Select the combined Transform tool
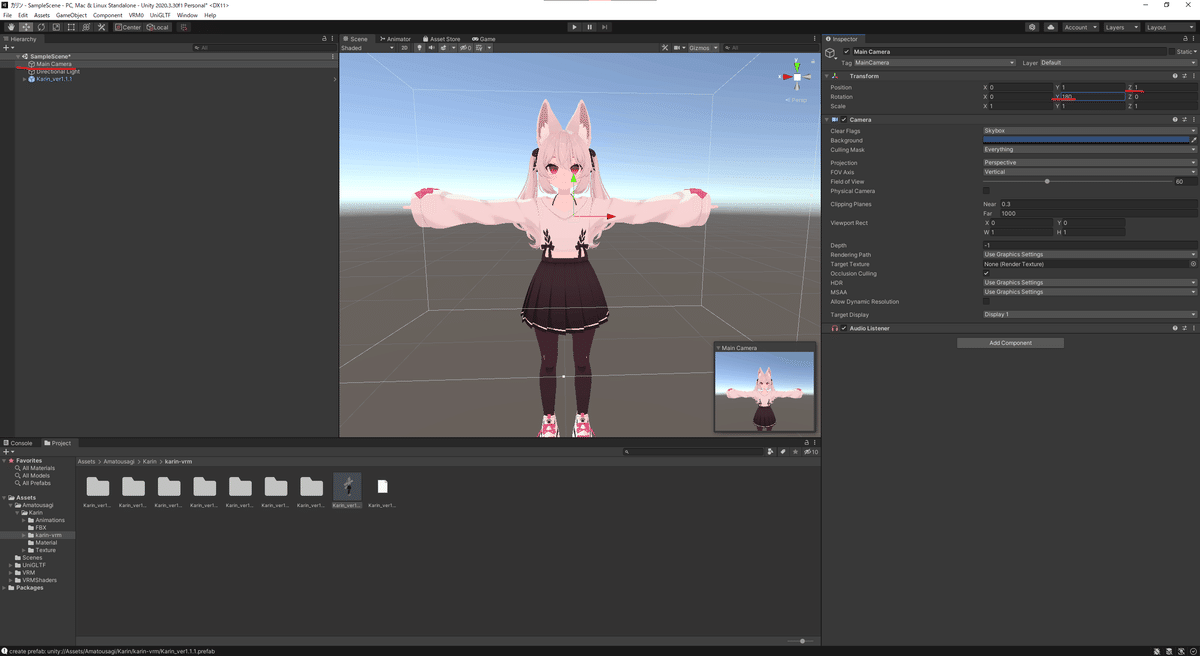Image resolution: width=1200 pixels, height=656 pixels. pos(86,27)
